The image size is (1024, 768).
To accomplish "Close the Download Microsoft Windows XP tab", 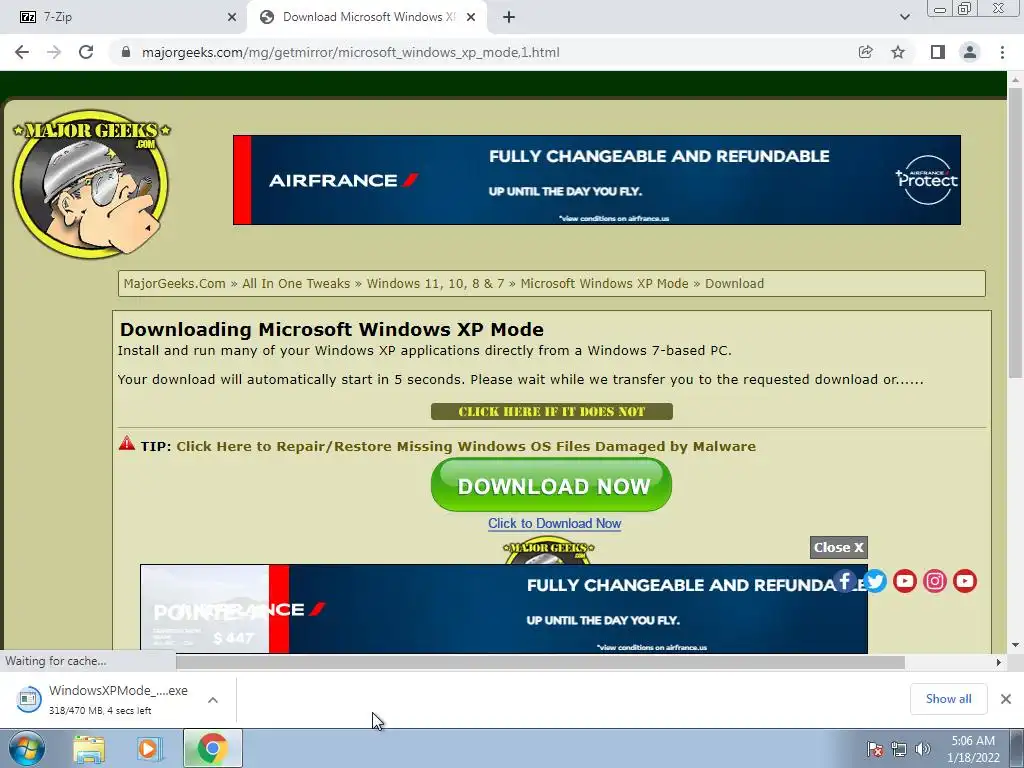I will 471,17.
